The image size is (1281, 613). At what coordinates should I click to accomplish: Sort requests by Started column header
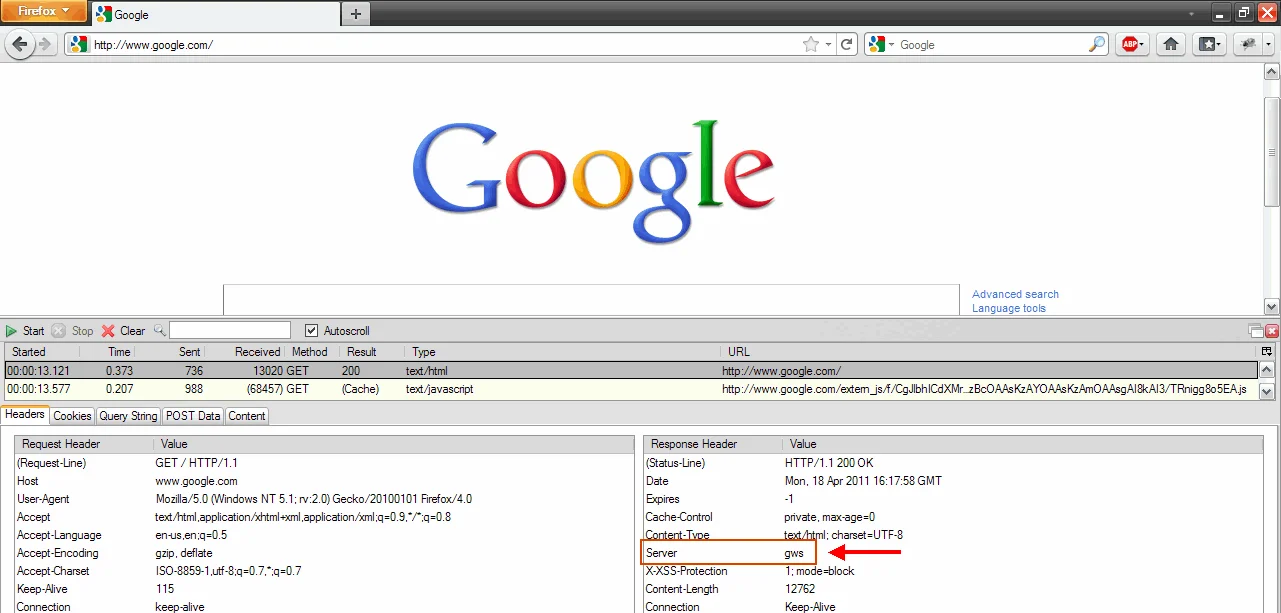click(40, 352)
